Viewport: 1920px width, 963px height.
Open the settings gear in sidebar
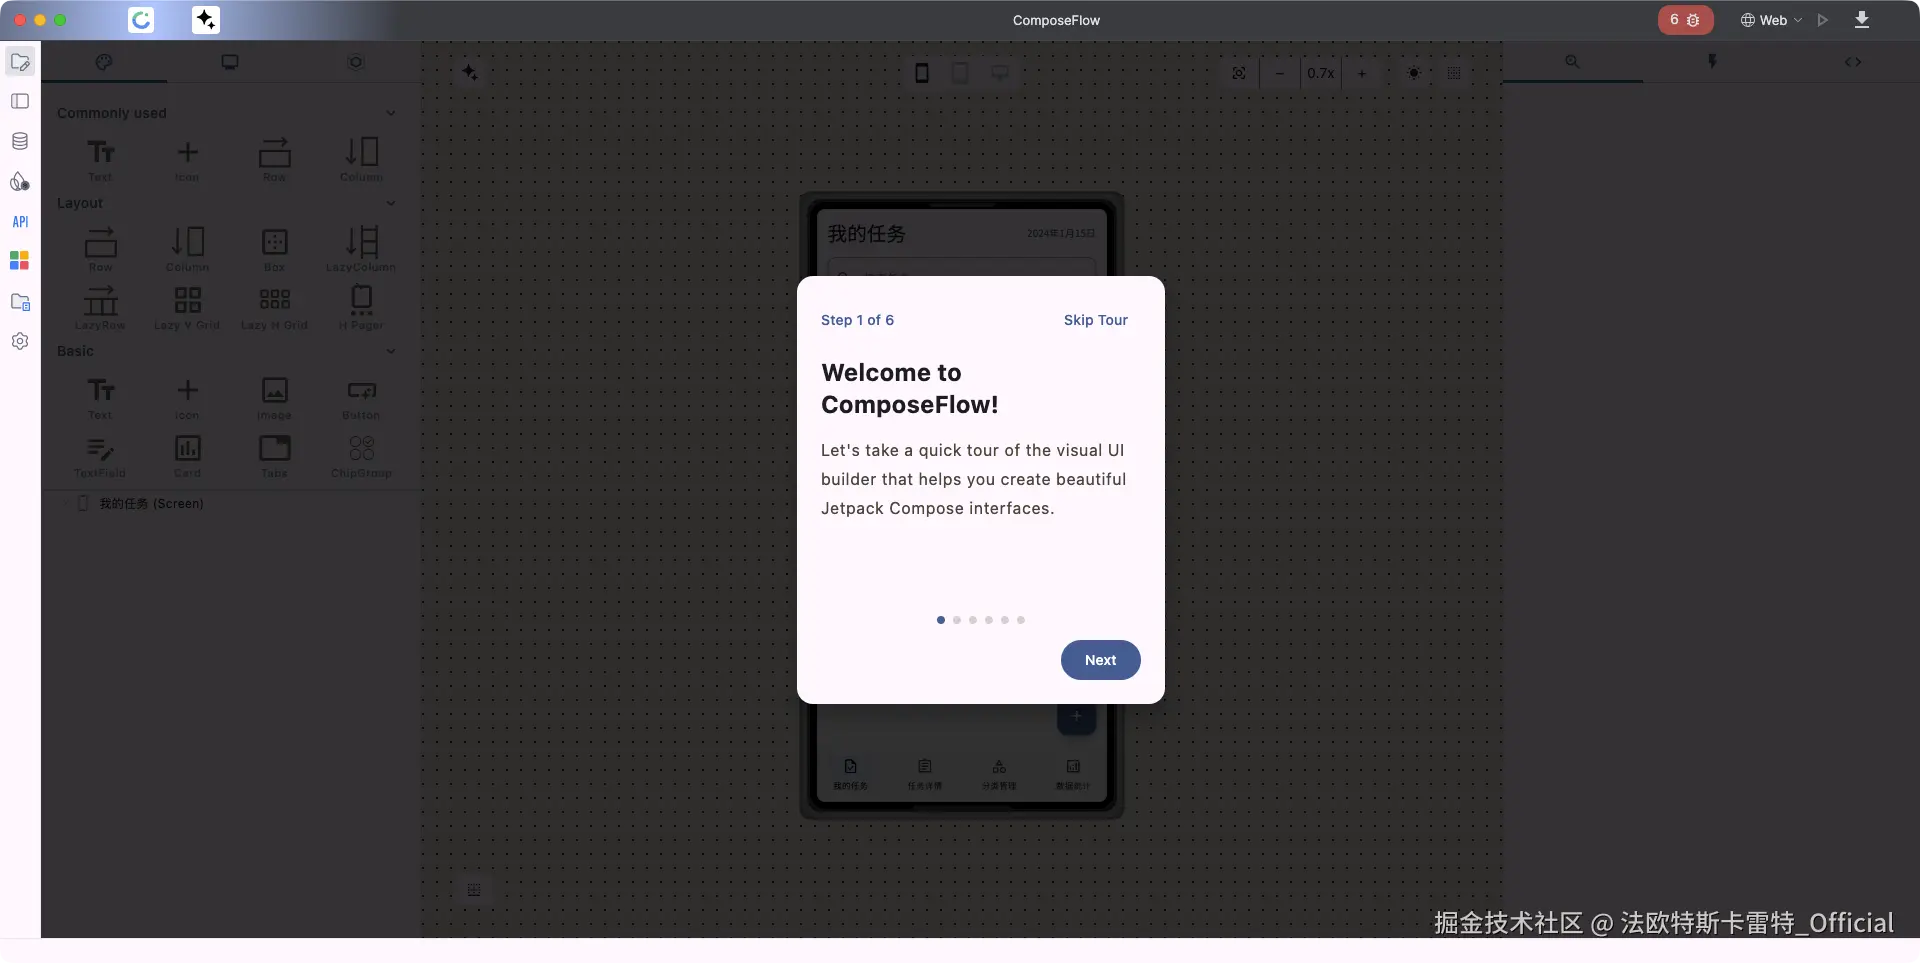click(20, 341)
